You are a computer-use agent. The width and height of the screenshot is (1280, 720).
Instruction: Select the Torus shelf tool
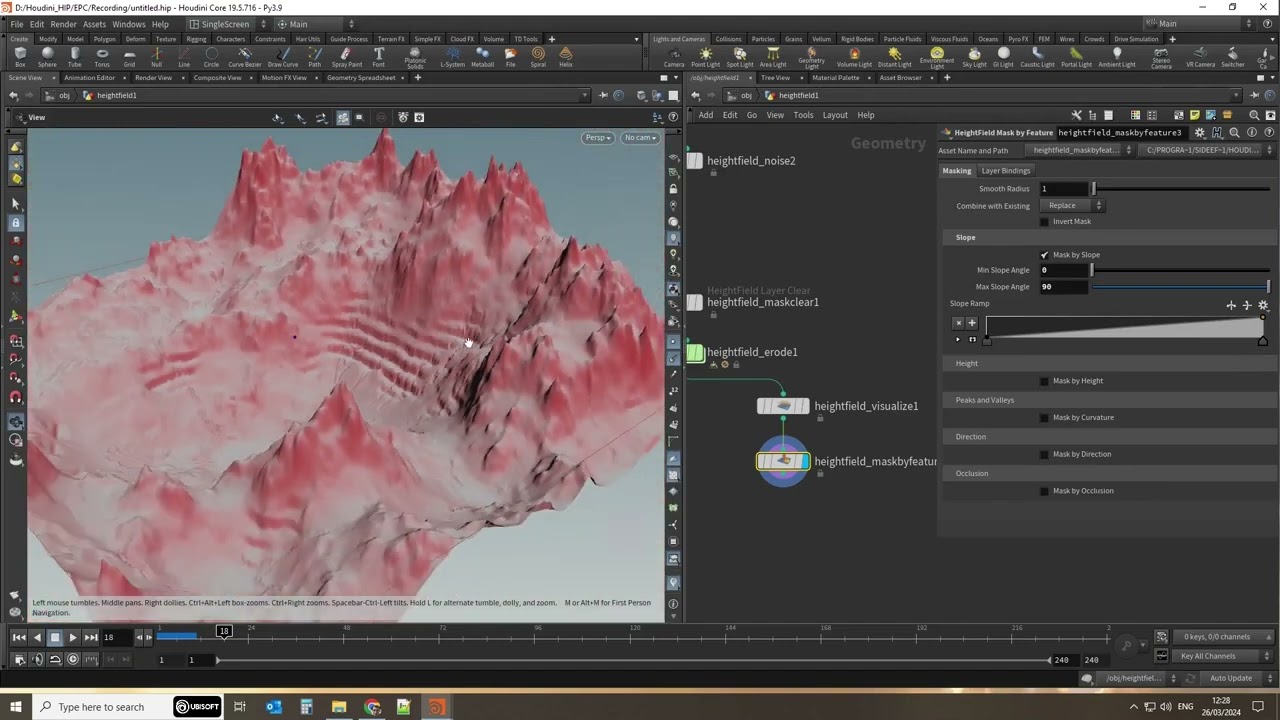point(102,57)
